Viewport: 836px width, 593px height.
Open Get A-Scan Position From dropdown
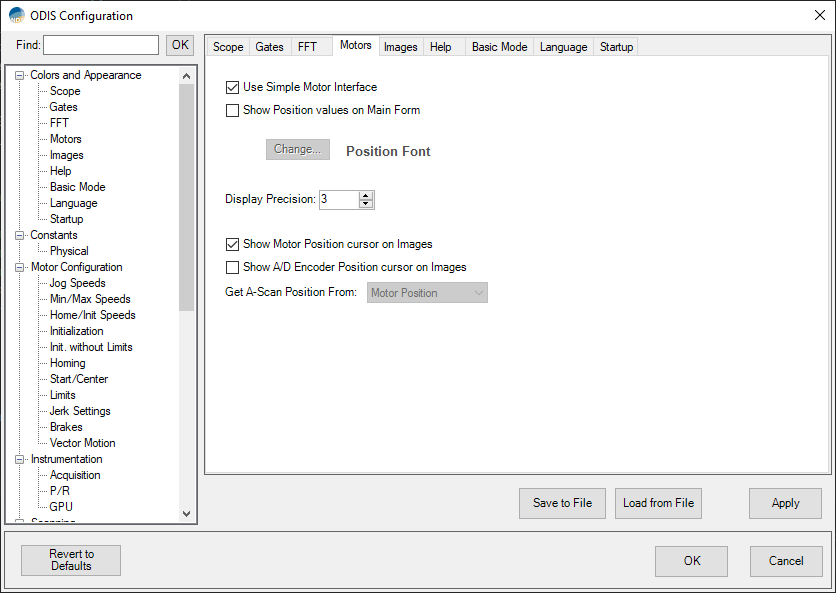(x=427, y=293)
